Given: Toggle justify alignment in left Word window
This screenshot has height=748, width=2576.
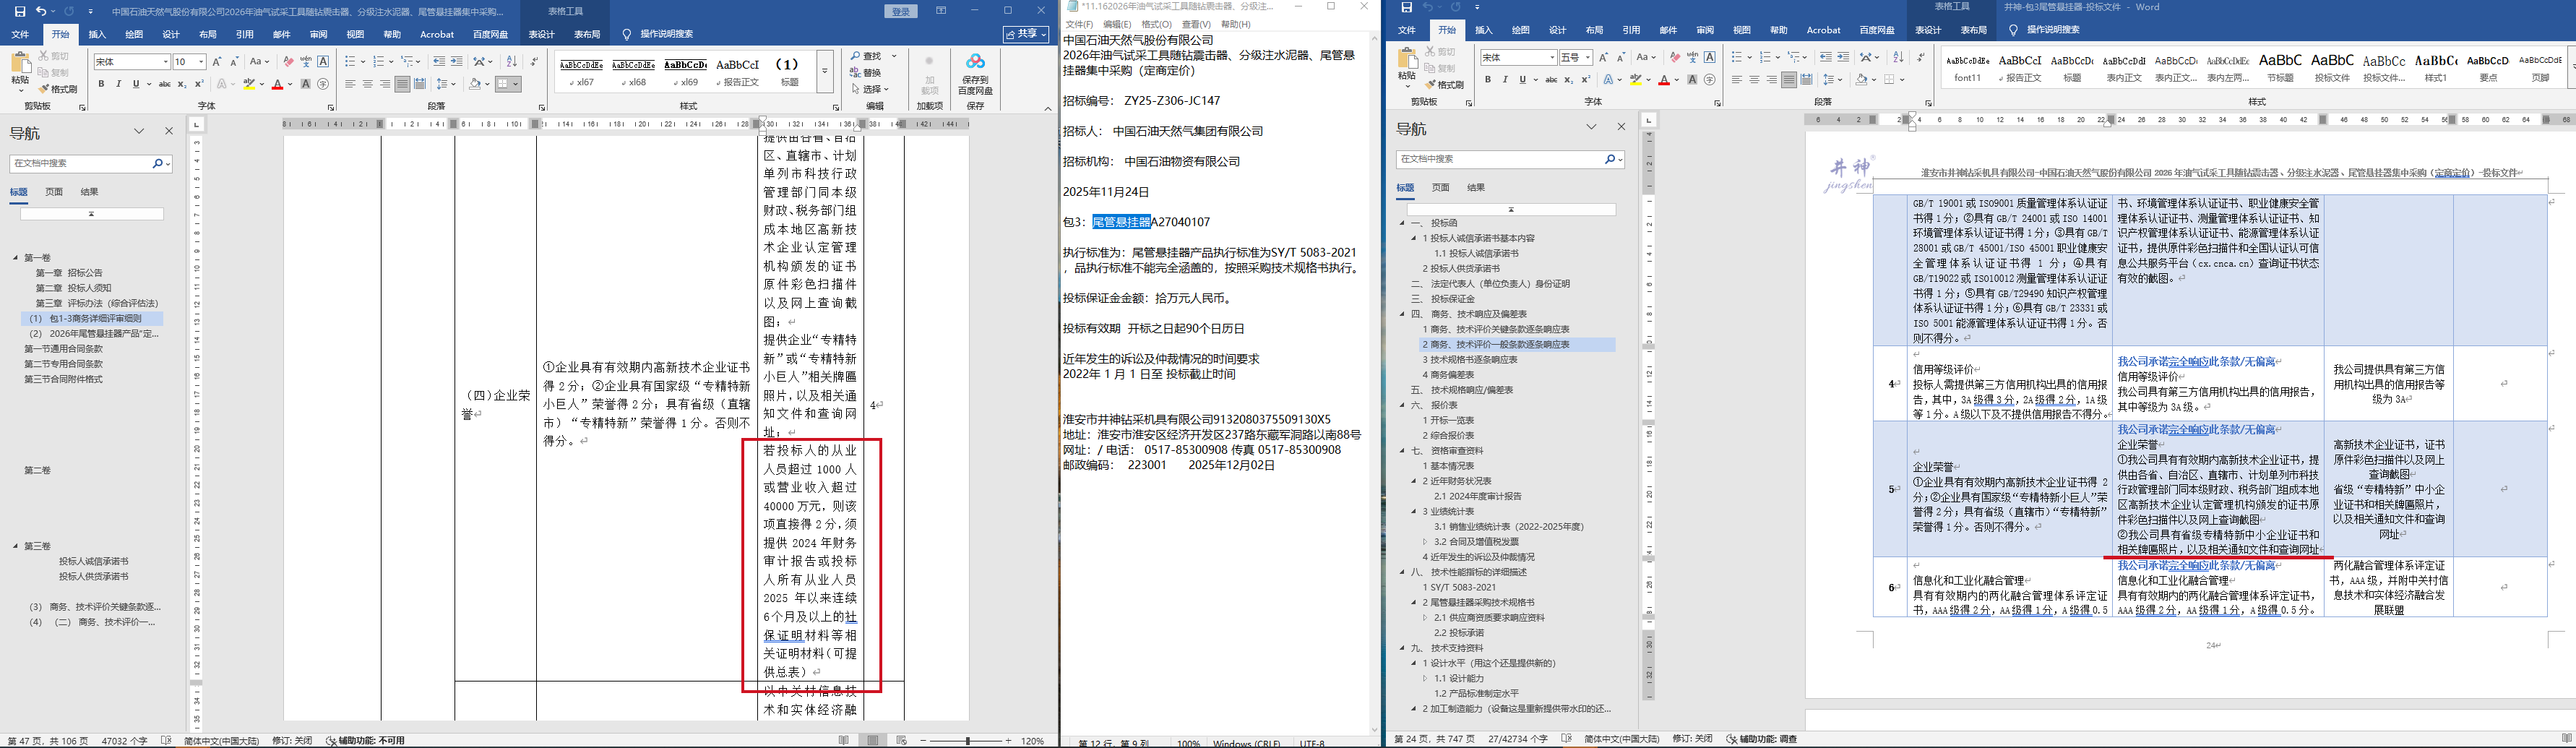Looking at the screenshot, I should (402, 84).
